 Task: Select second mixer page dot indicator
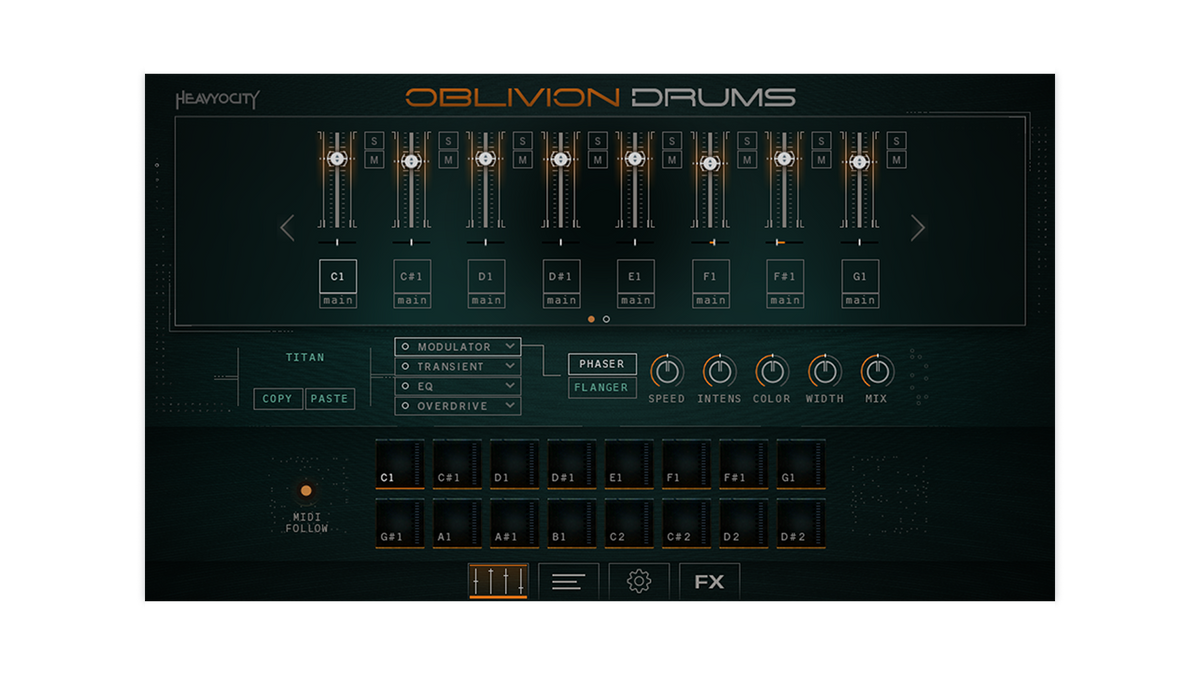coord(606,319)
